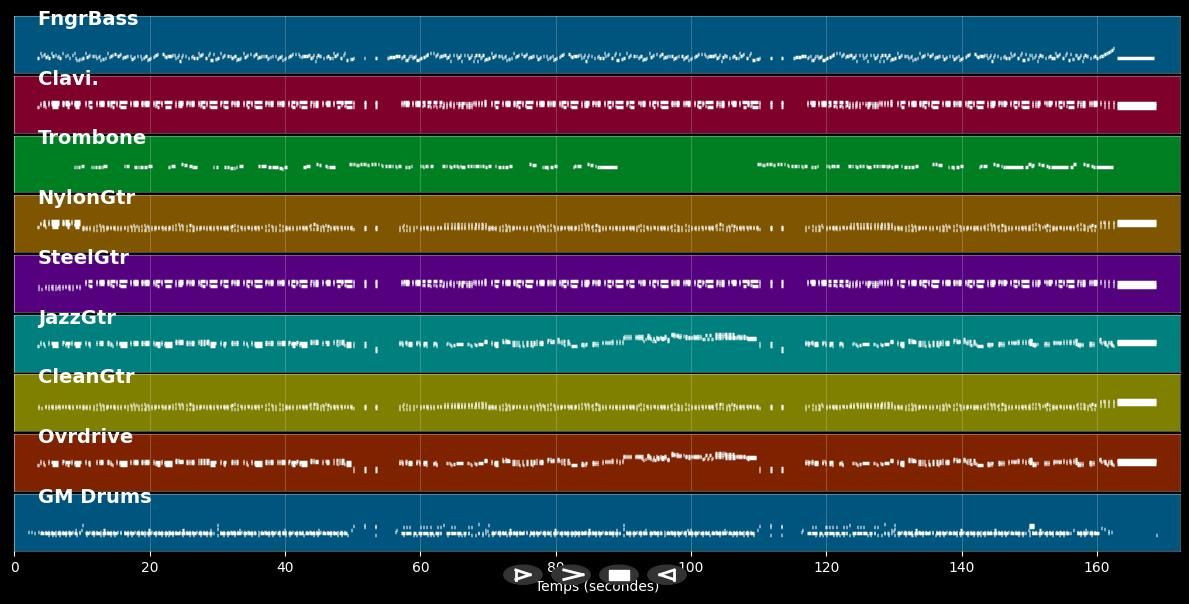The width and height of the screenshot is (1189, 604).
Task: Select the Clavi. track label
Action: pyautogui.click(x=68, y=77)
